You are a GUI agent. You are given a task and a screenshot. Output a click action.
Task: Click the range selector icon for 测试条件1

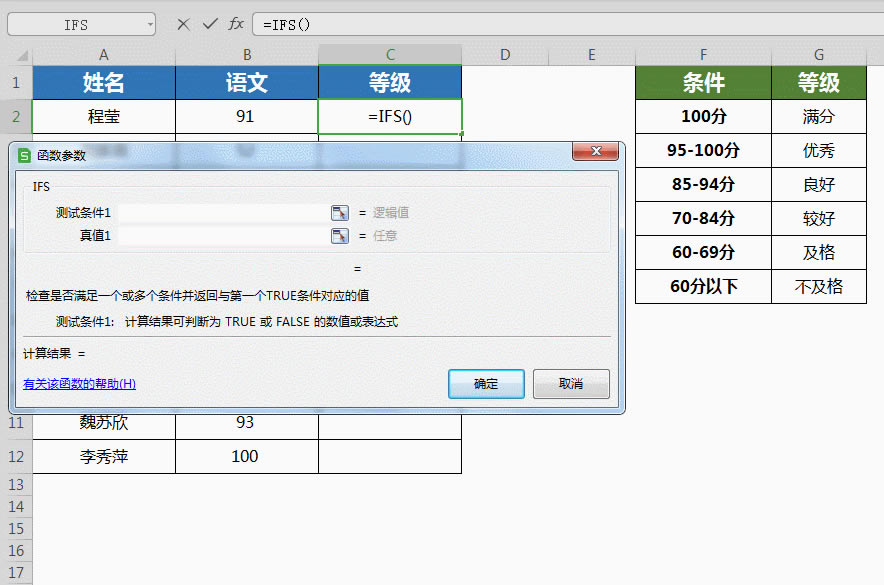pyautogui.click(x=339, y=212)
